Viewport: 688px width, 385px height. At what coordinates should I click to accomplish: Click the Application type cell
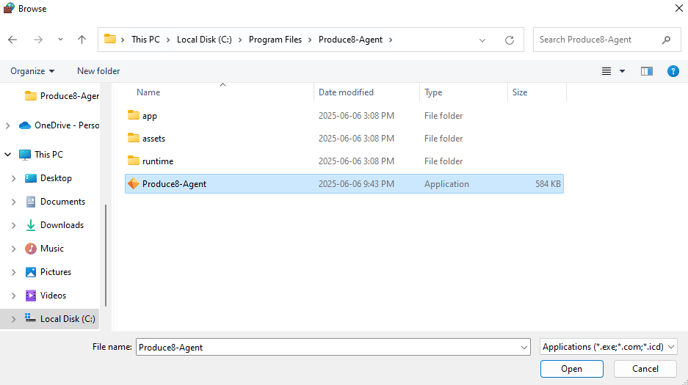tap(446, 184)
